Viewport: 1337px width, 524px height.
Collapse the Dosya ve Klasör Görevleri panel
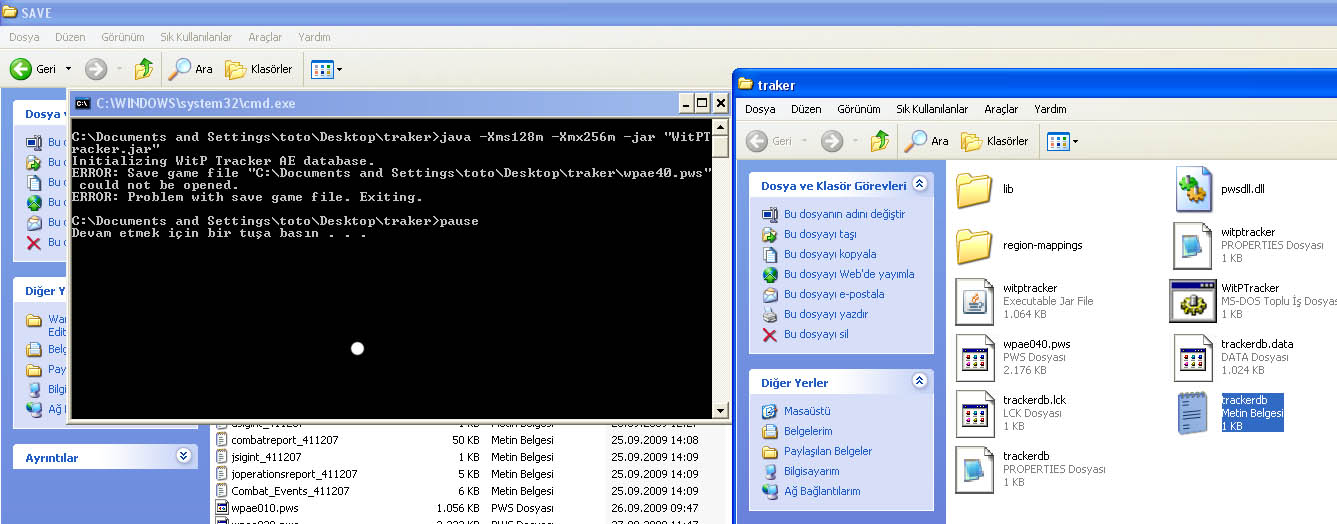(919, 185)
